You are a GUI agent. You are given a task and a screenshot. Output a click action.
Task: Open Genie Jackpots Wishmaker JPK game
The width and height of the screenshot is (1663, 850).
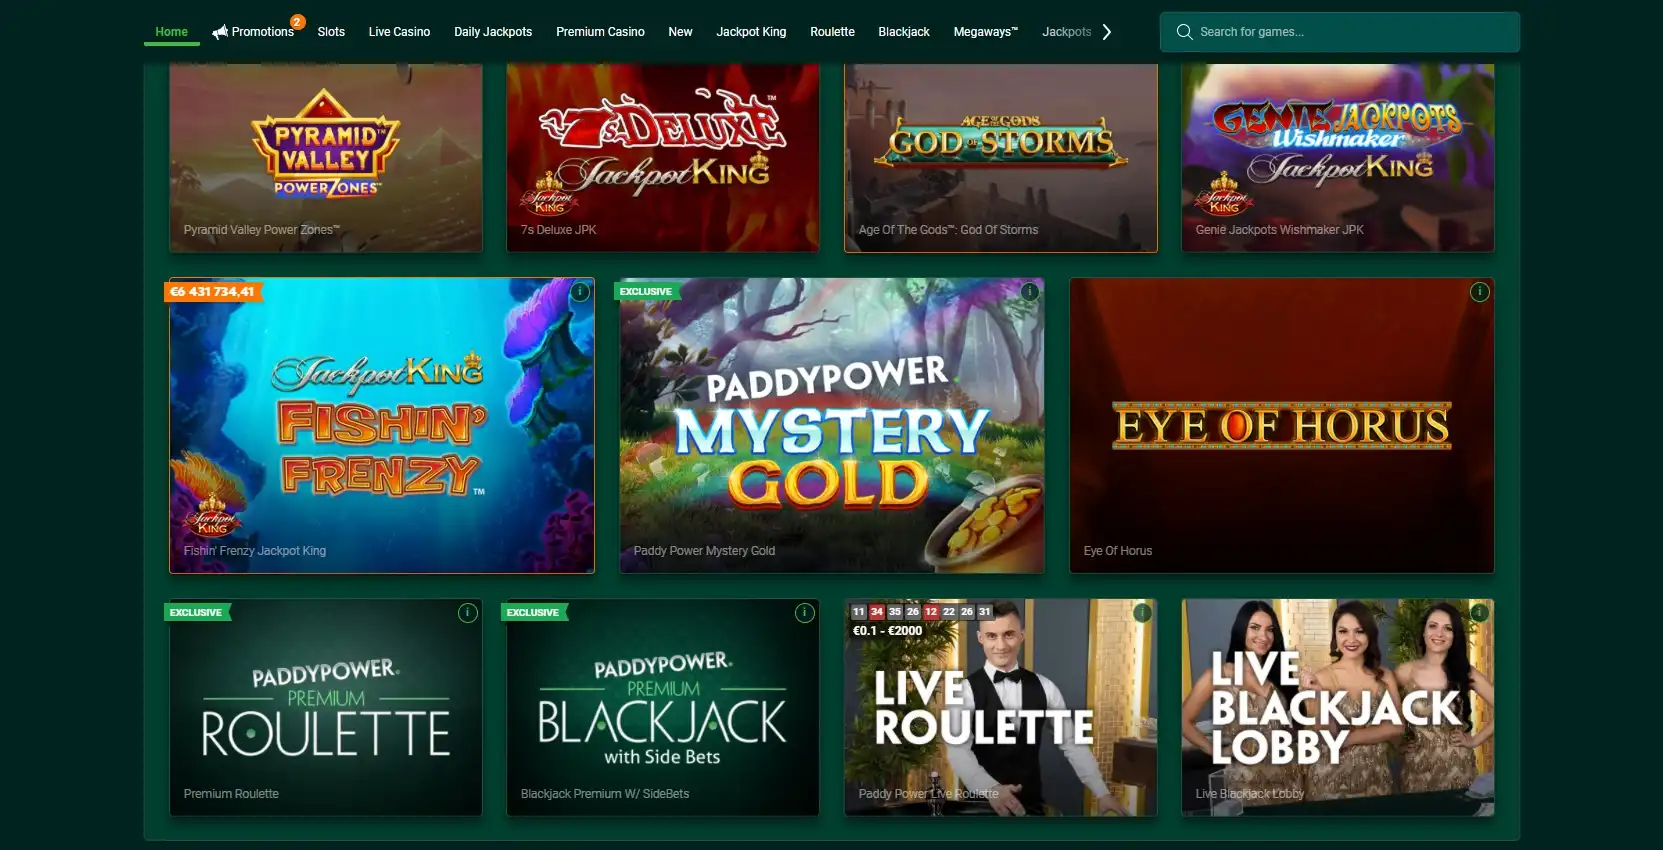click(1338, 158)
